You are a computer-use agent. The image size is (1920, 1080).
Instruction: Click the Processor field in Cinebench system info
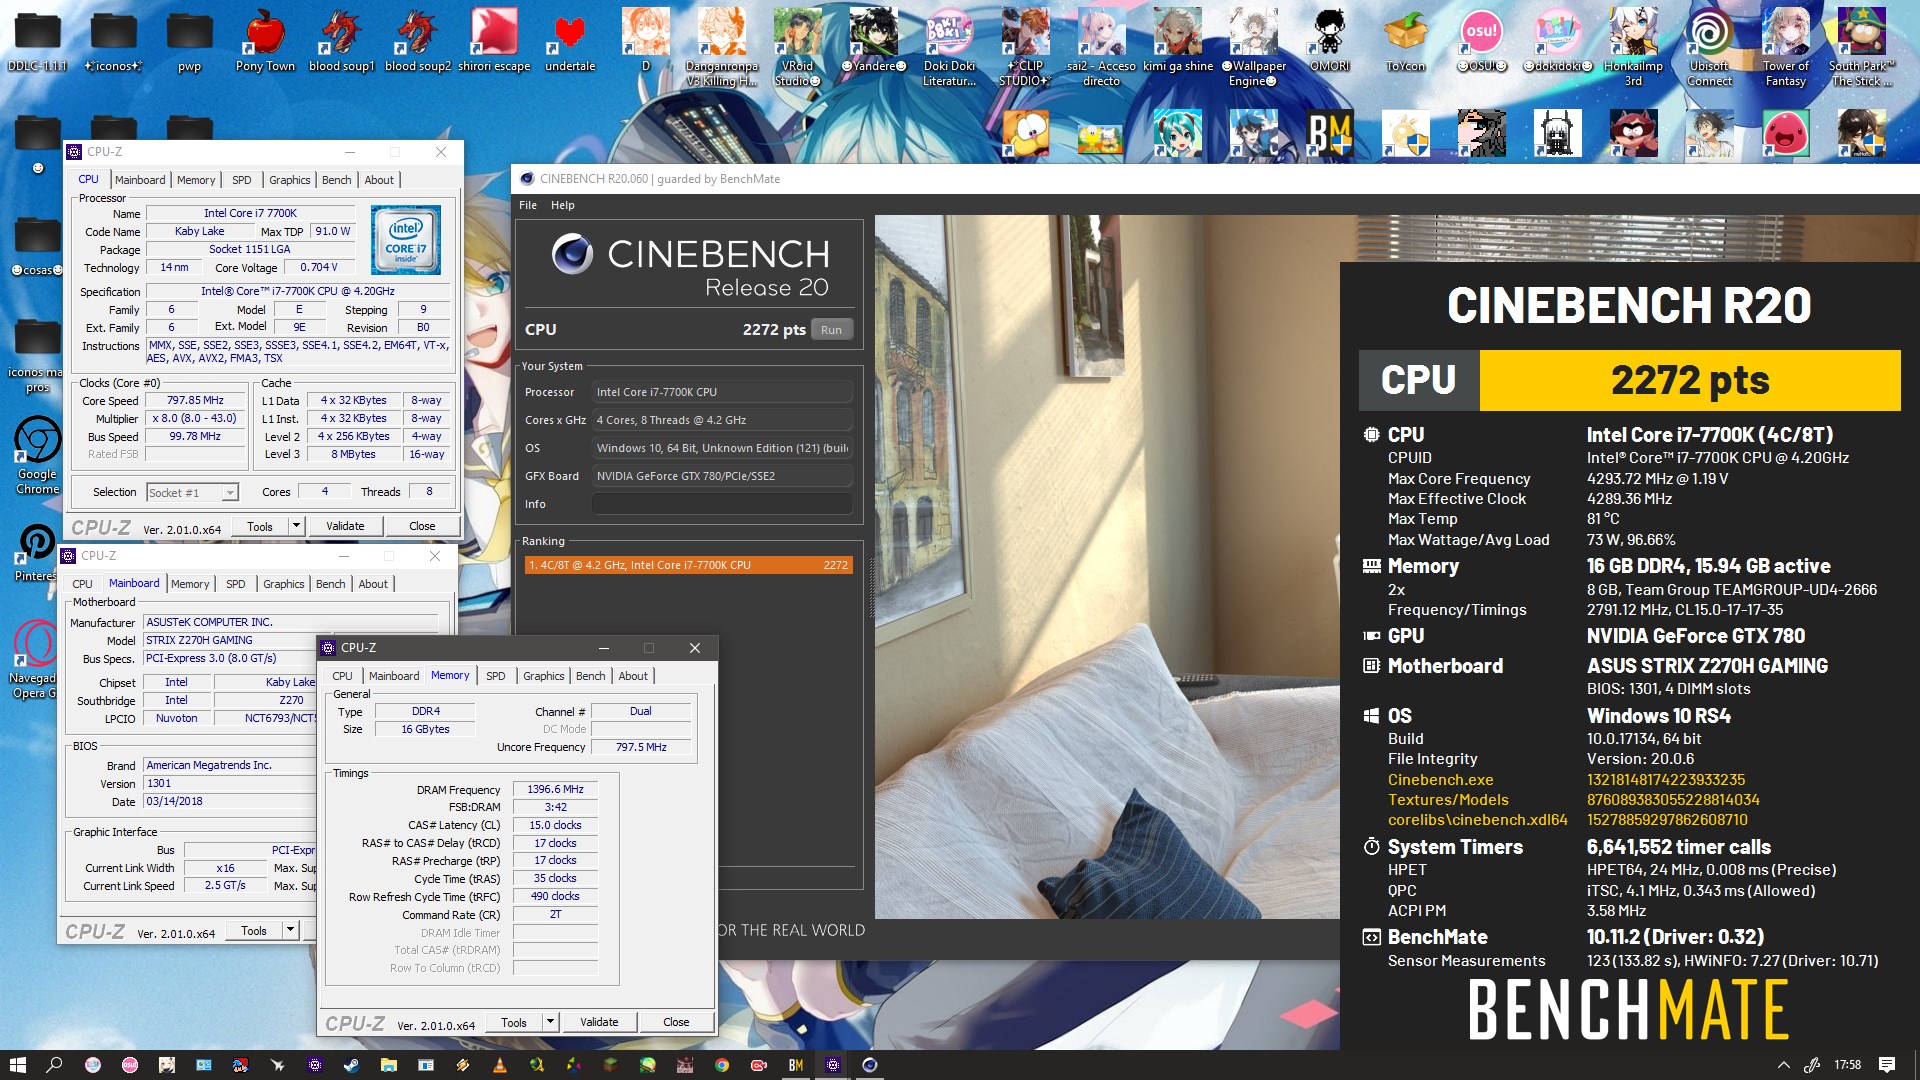pyautogui.click(x=722, y=392)
